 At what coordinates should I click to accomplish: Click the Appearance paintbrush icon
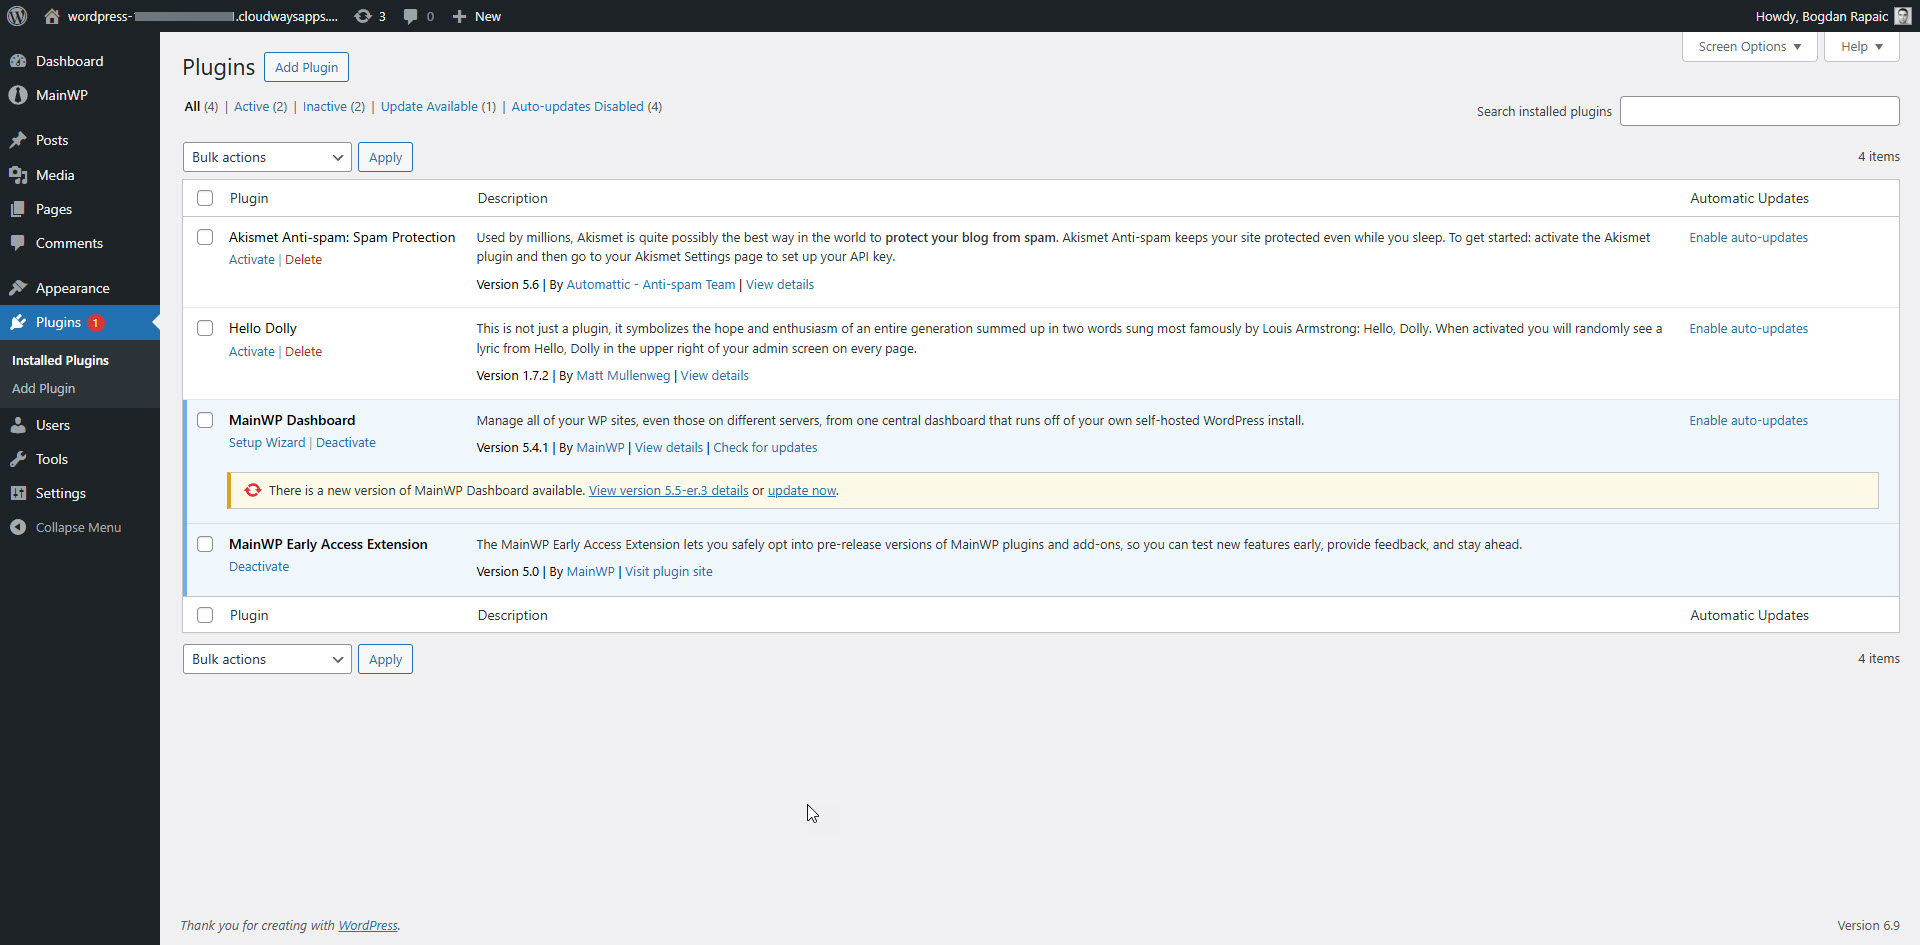[18, 288]
